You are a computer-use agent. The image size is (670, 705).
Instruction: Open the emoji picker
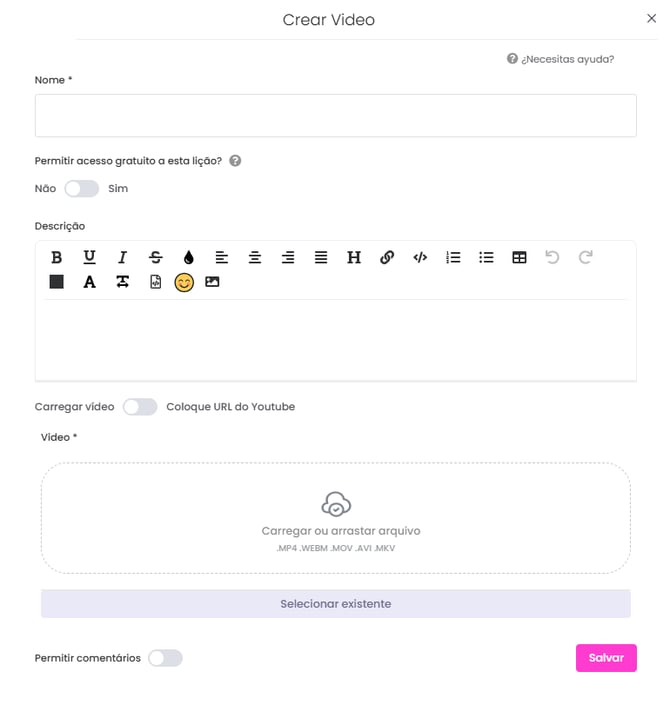click(184, 282)
